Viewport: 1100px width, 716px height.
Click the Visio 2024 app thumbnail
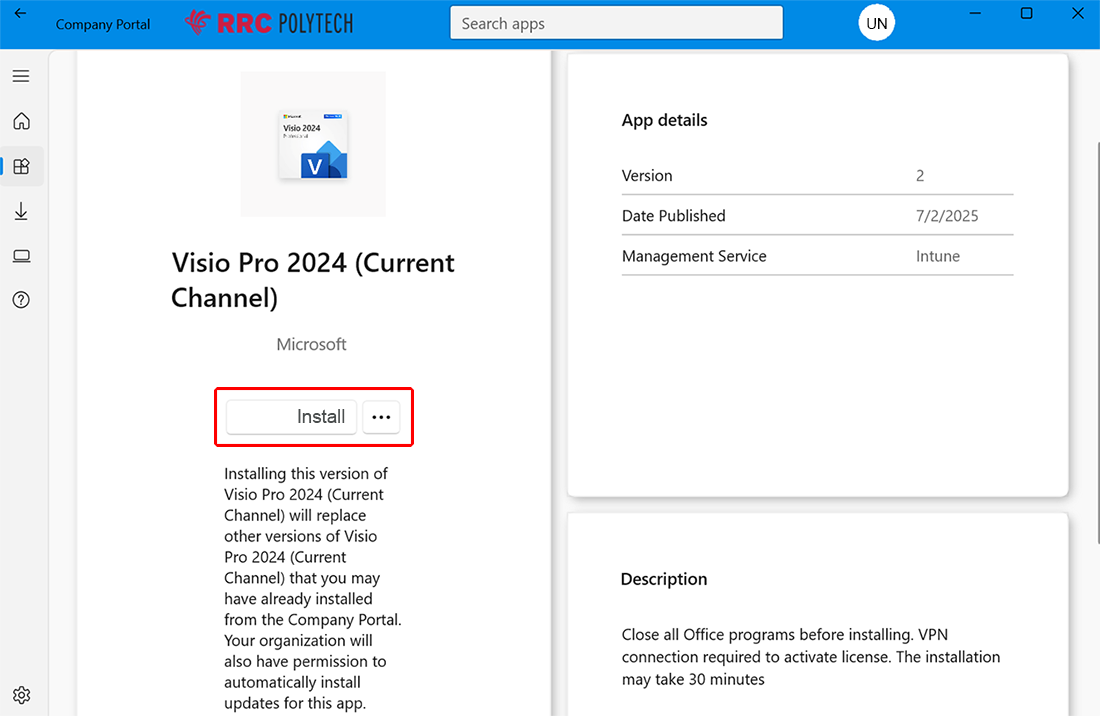coord(313,145)
